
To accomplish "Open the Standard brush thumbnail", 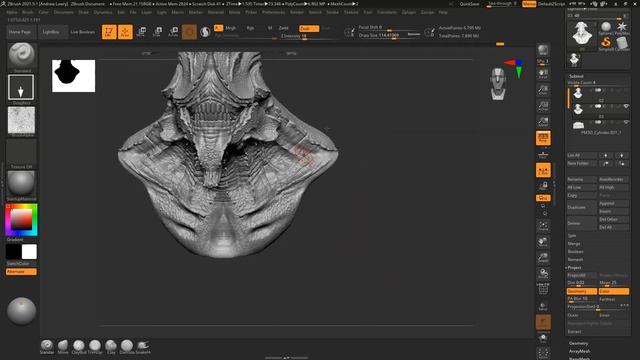I will pos(22,56).
